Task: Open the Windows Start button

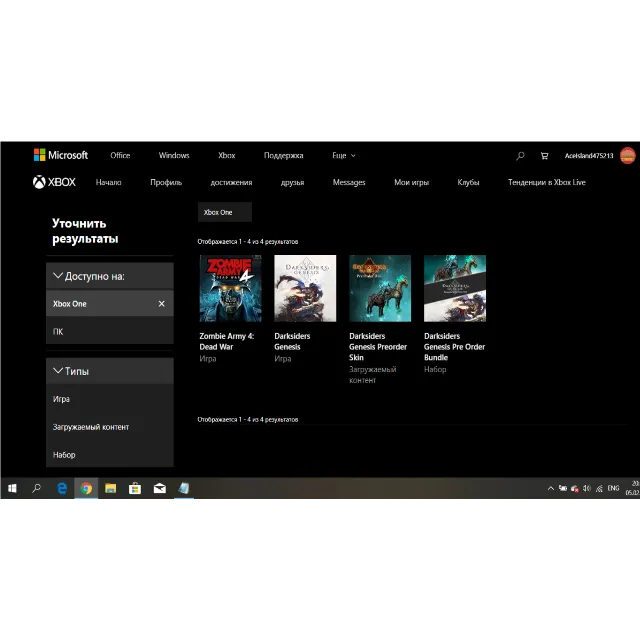Action: [x=12, y=488]
